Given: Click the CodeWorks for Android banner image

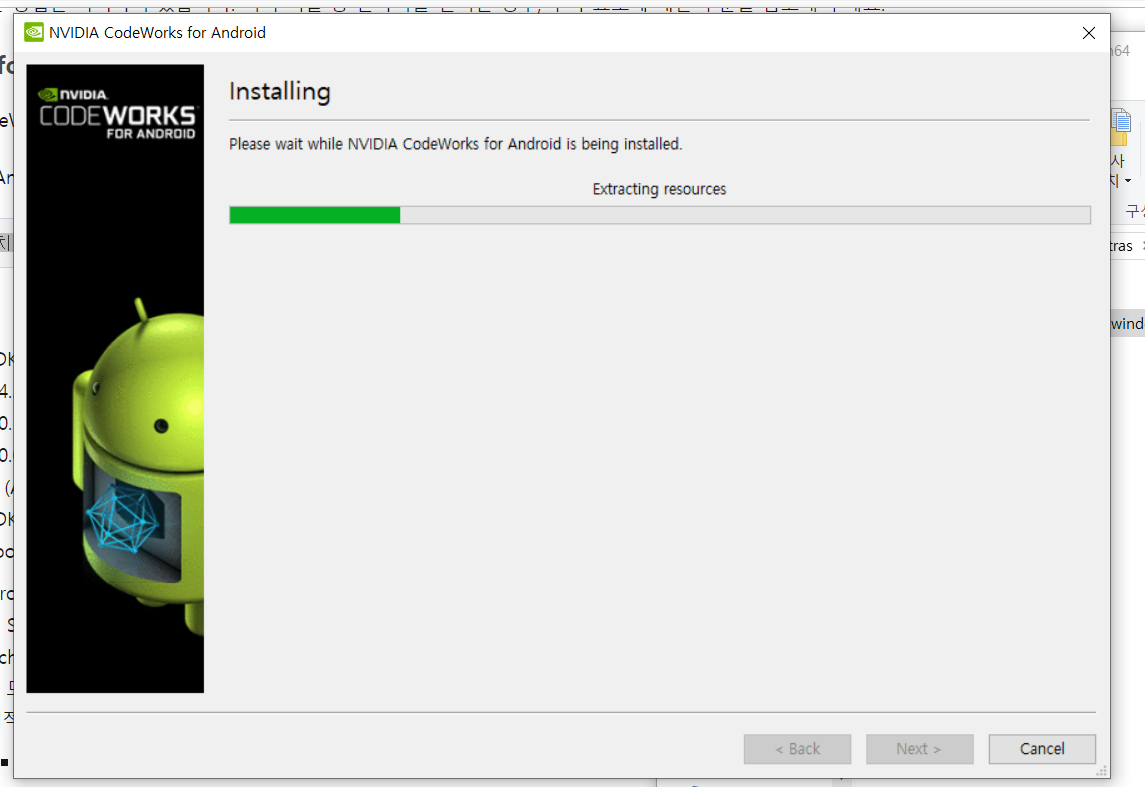Looking at the screenshot, I should pyautogui.click(x=115, y=378).
